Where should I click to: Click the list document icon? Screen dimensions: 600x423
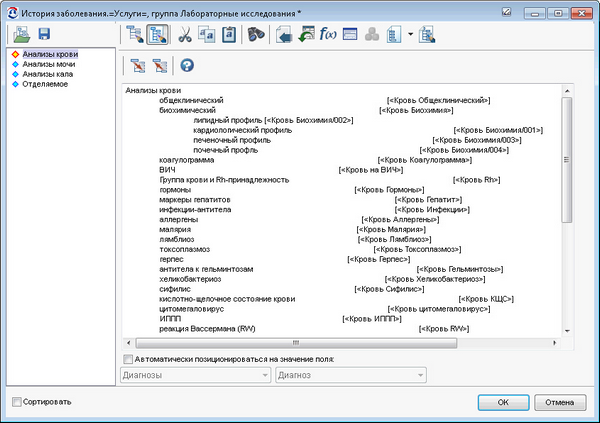tap(394, 34)
